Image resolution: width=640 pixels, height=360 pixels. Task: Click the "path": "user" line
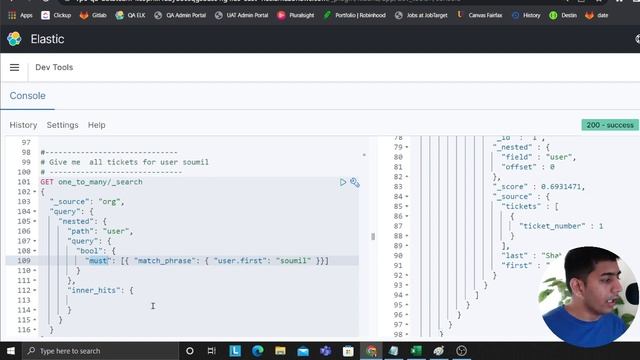(100, 231)
